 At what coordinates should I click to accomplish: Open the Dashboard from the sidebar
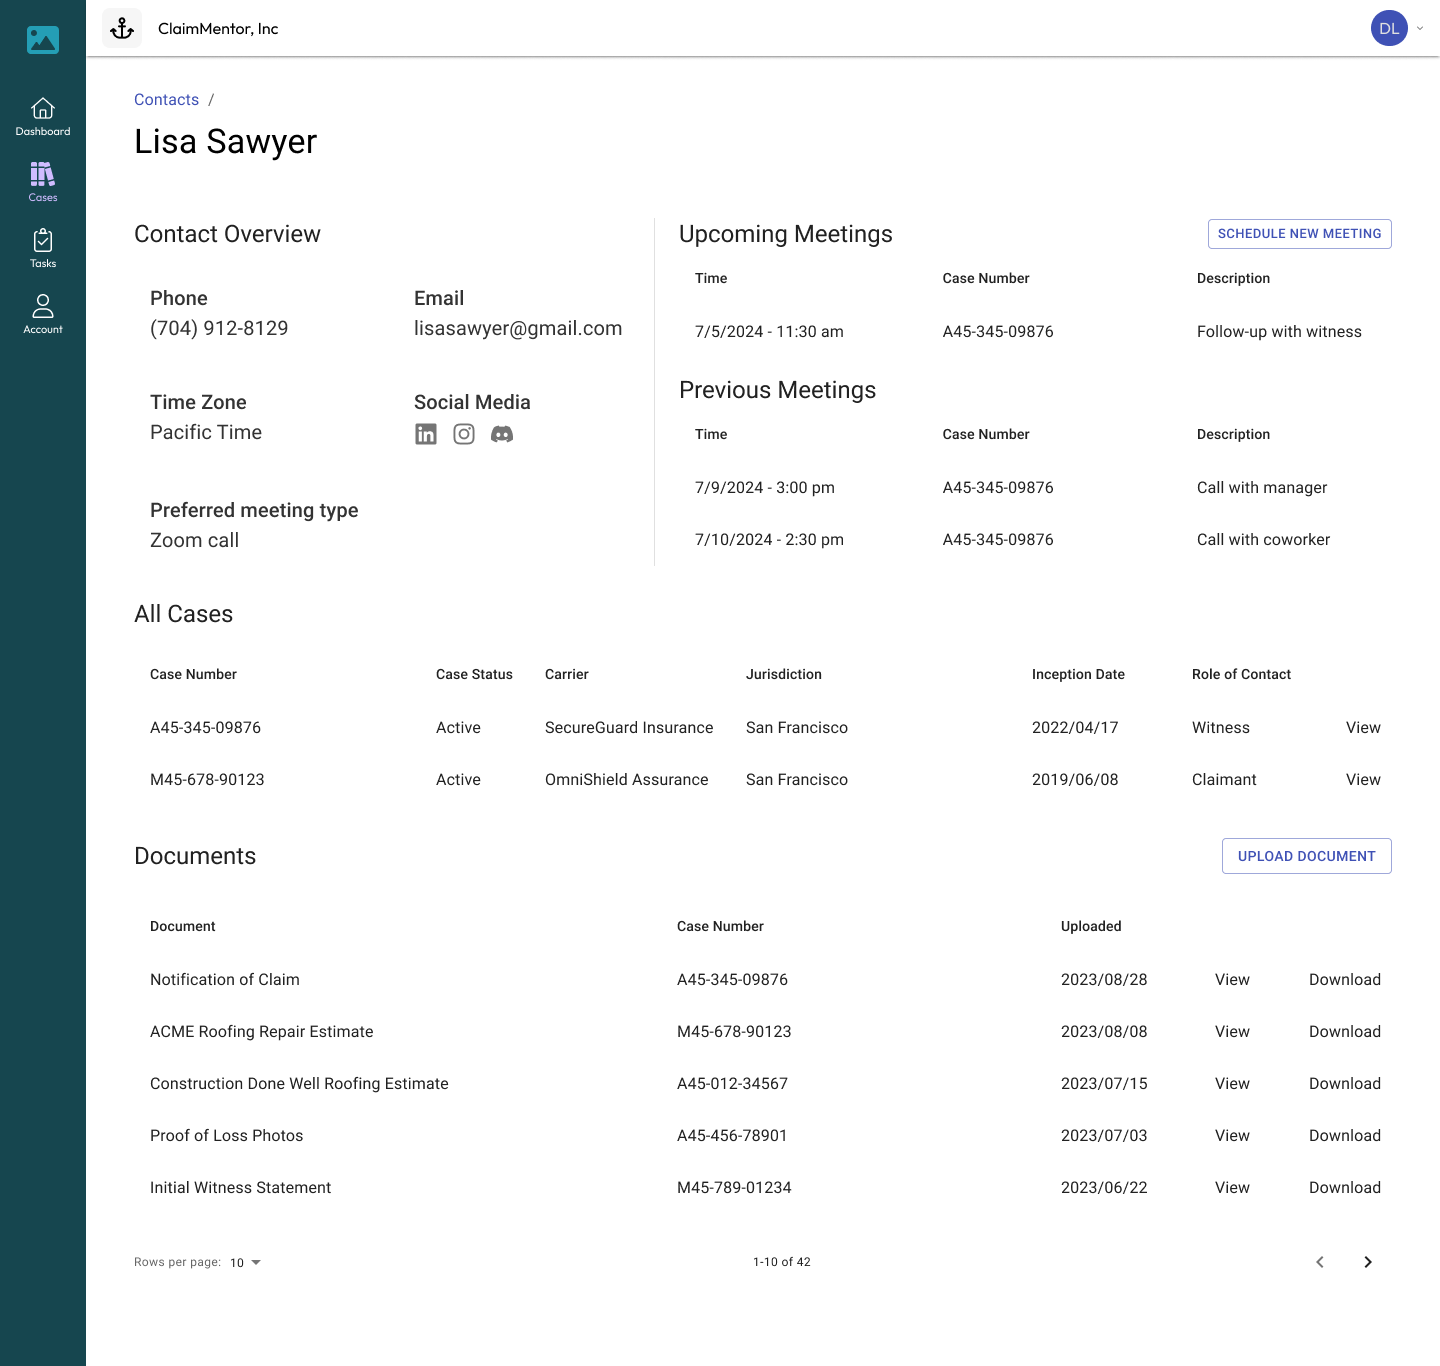pyautogui.click(x=42, y=114)
